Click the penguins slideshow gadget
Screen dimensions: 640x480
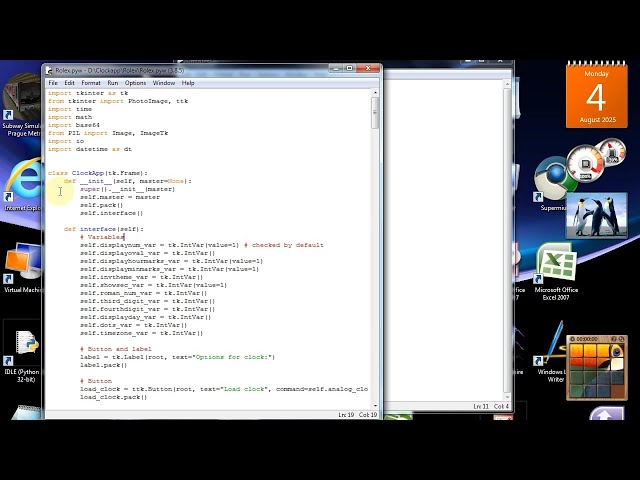click(x=596, y=215)
